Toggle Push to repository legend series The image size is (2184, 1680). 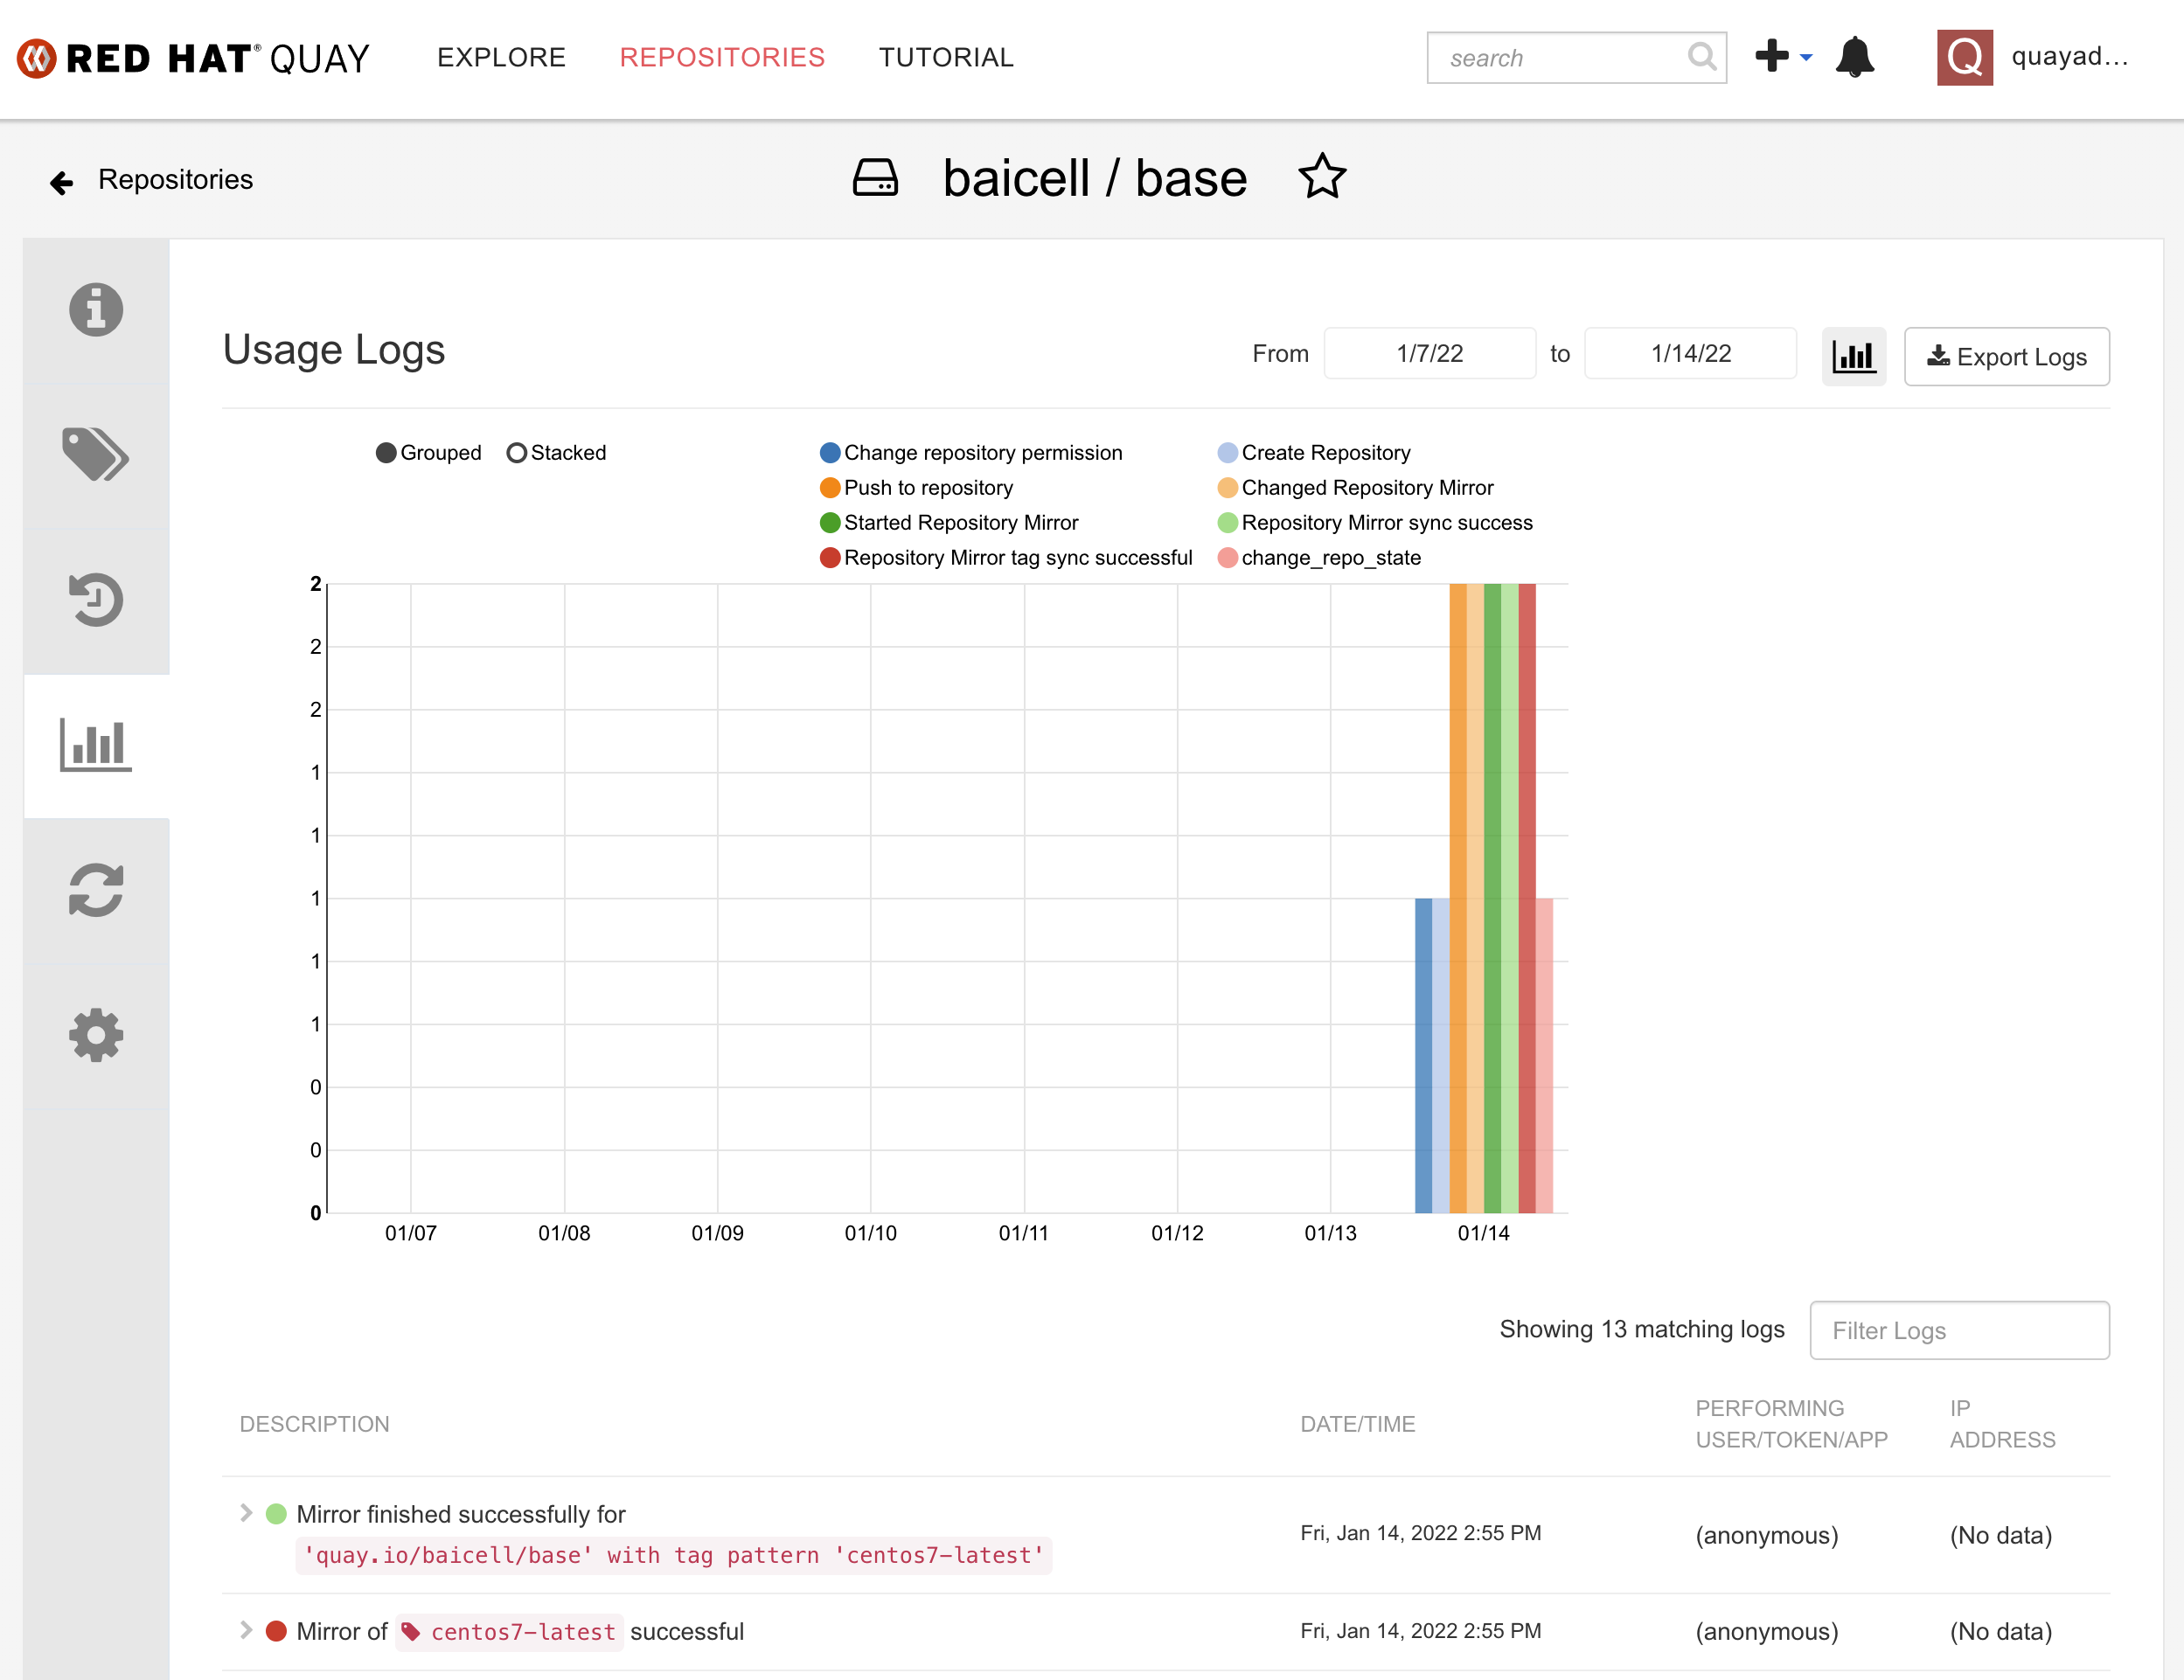pyautogui.click(x=927, y=488)
